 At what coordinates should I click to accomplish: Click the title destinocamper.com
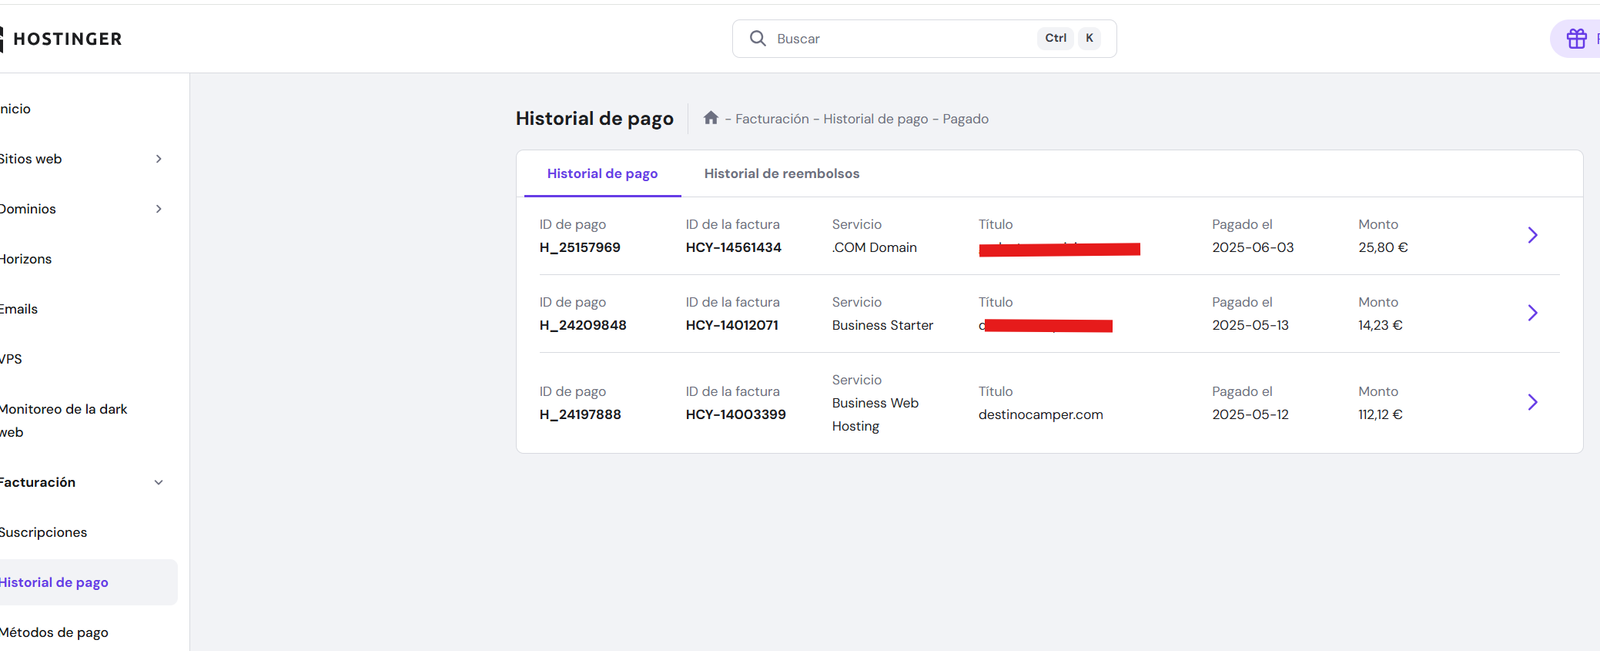1041,414
